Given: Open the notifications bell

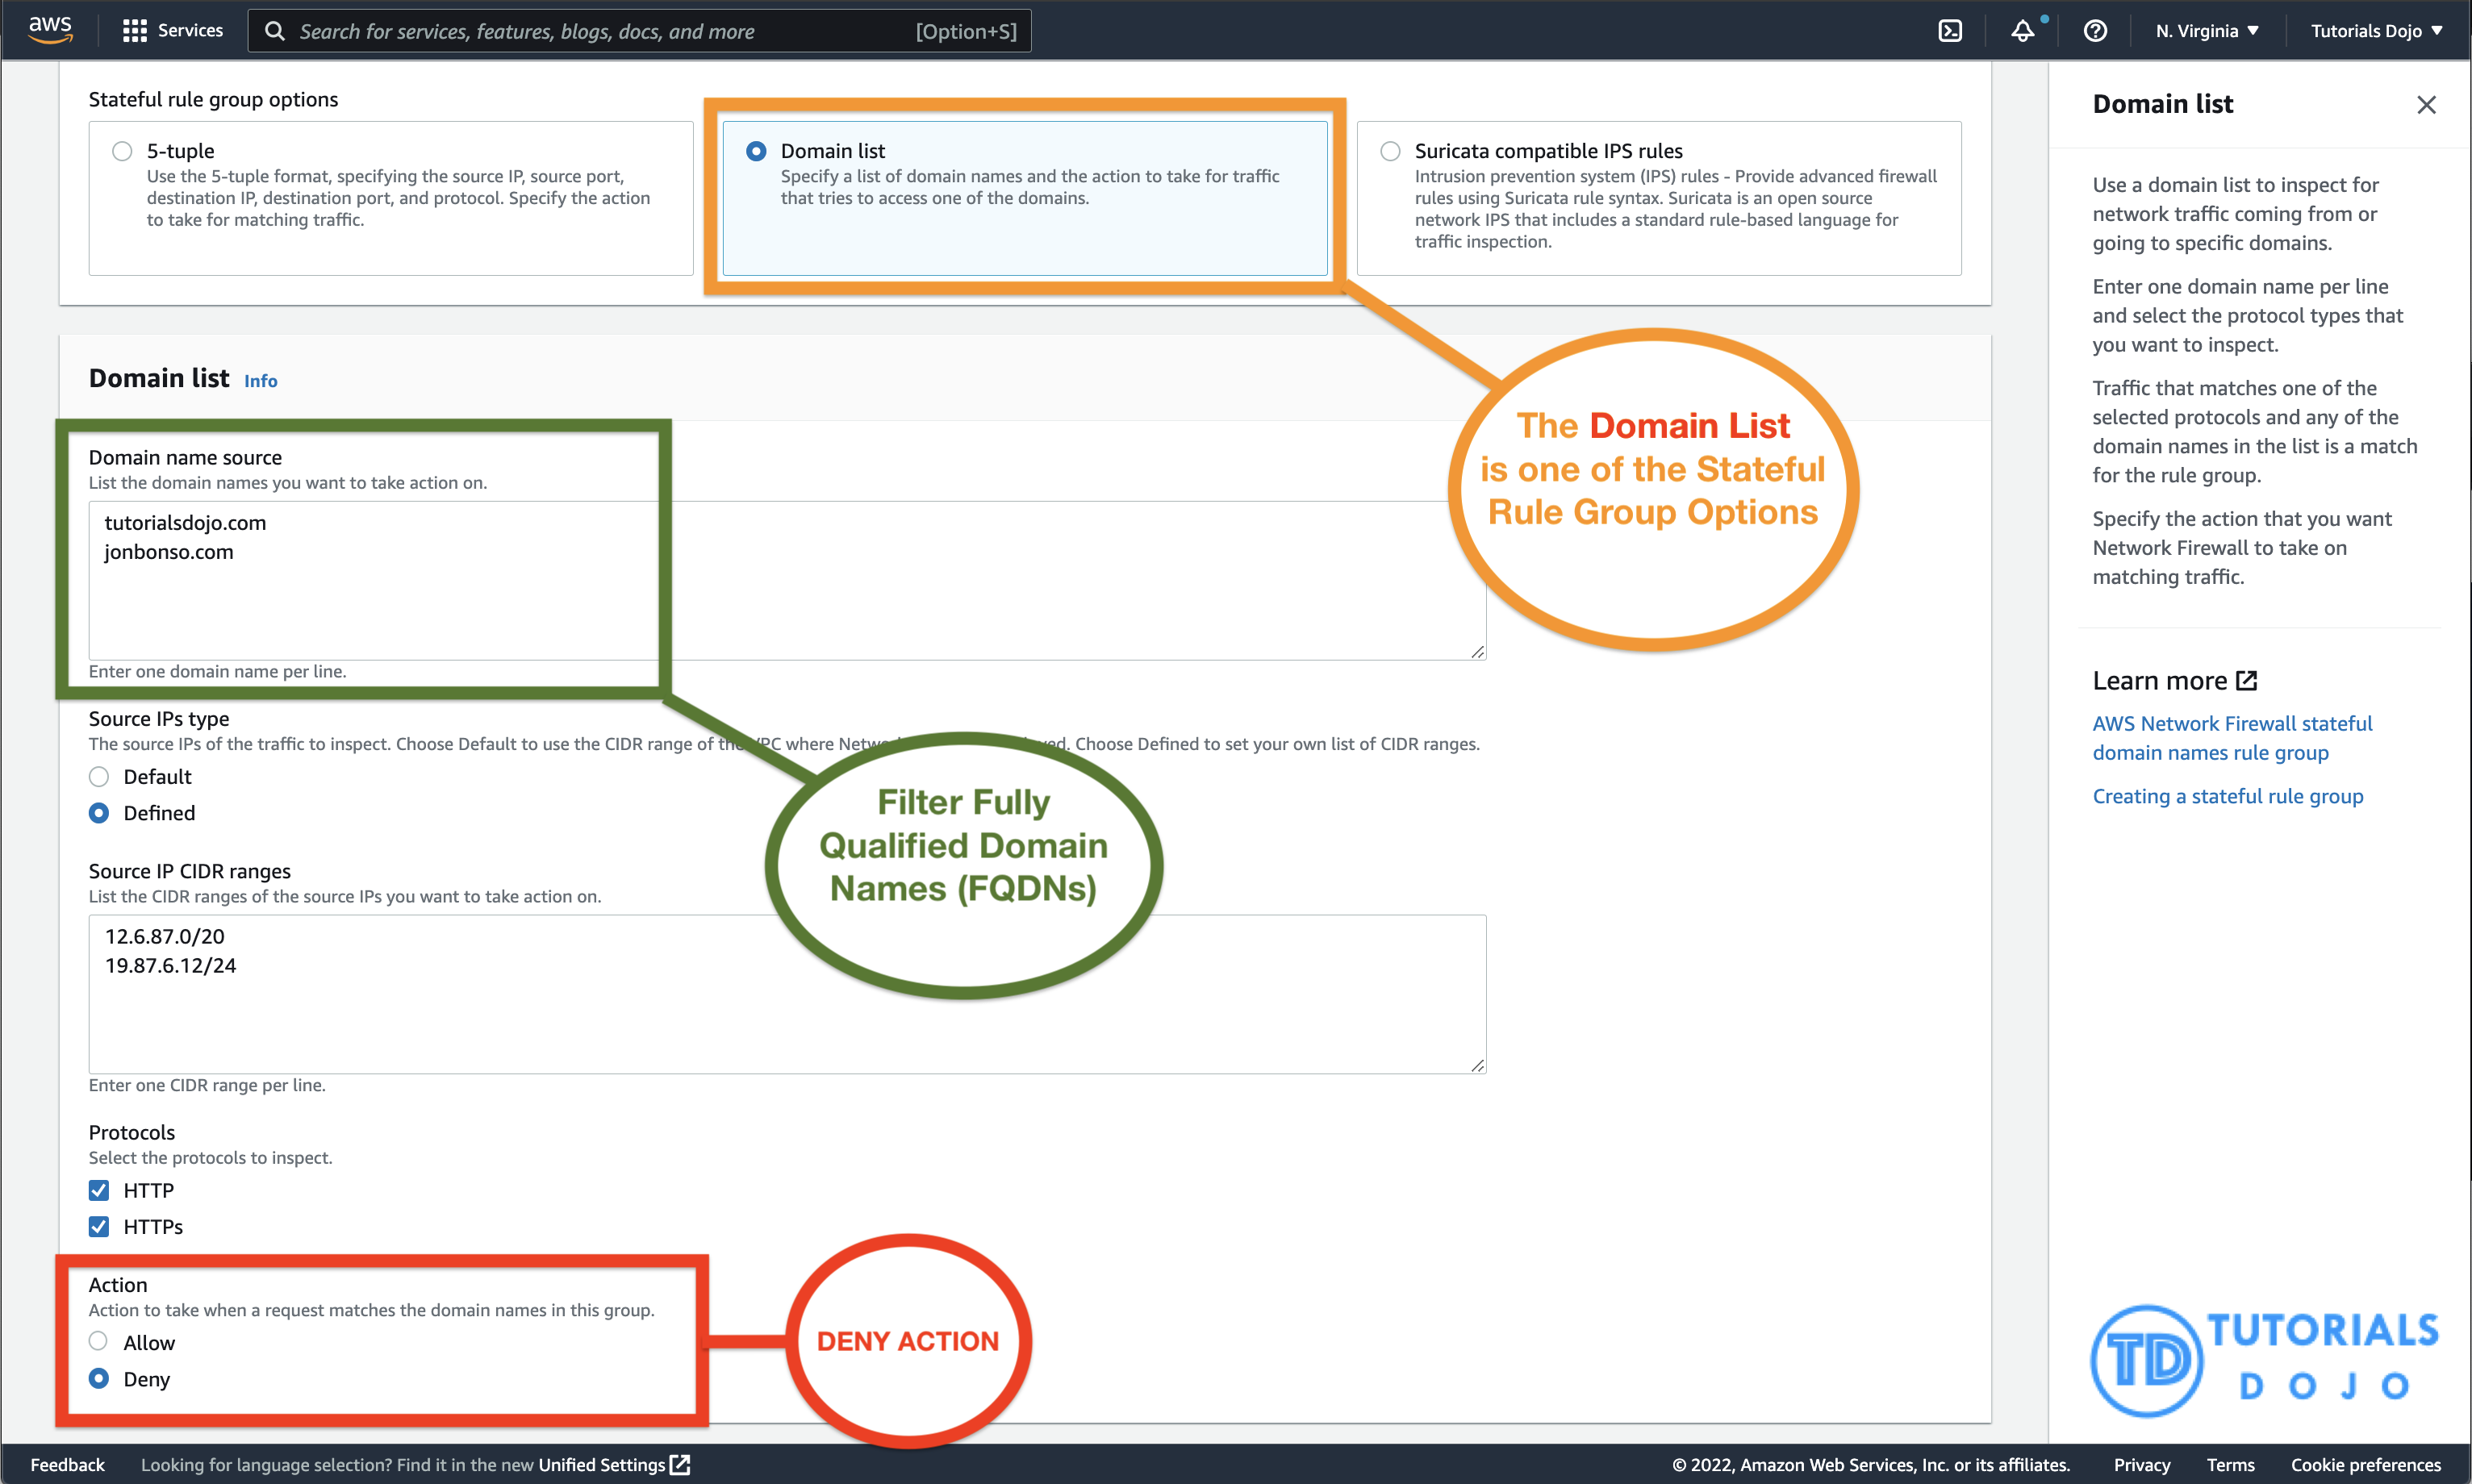Looking at the screenshot, I should tap(2024, 30).
